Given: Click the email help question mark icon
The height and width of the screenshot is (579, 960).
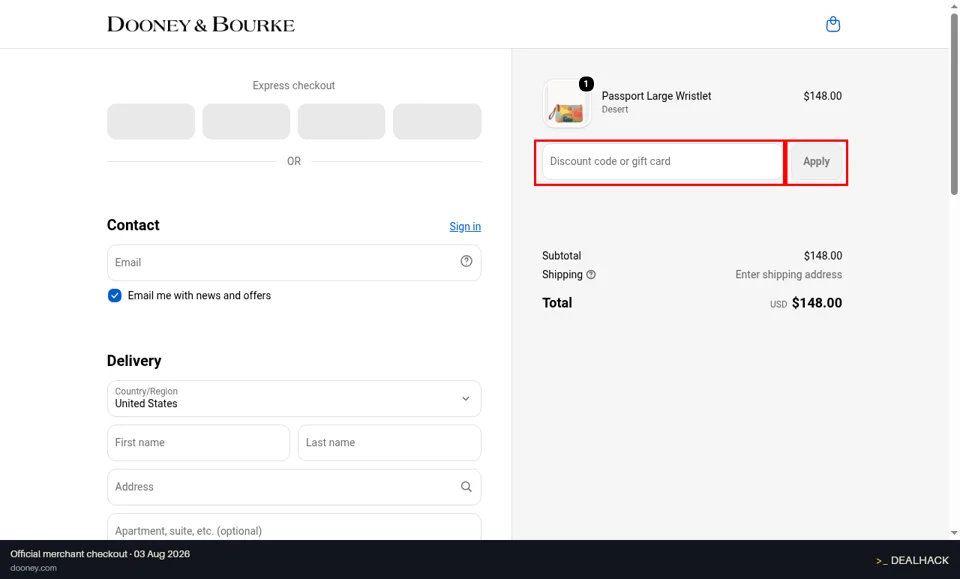Looking at the screenshot, I should pyautogui.click(x=466, y=261).
